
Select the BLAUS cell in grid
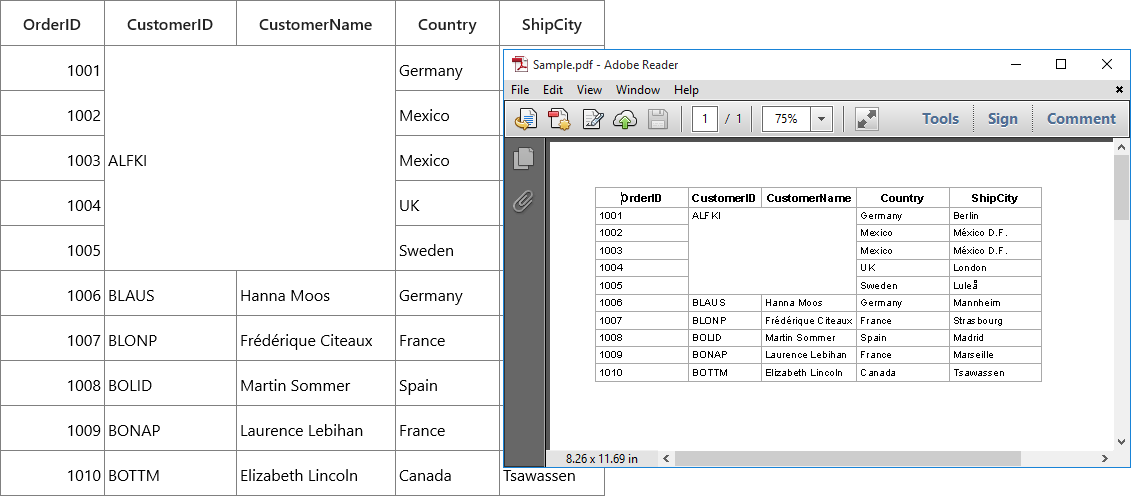[170, 294]
